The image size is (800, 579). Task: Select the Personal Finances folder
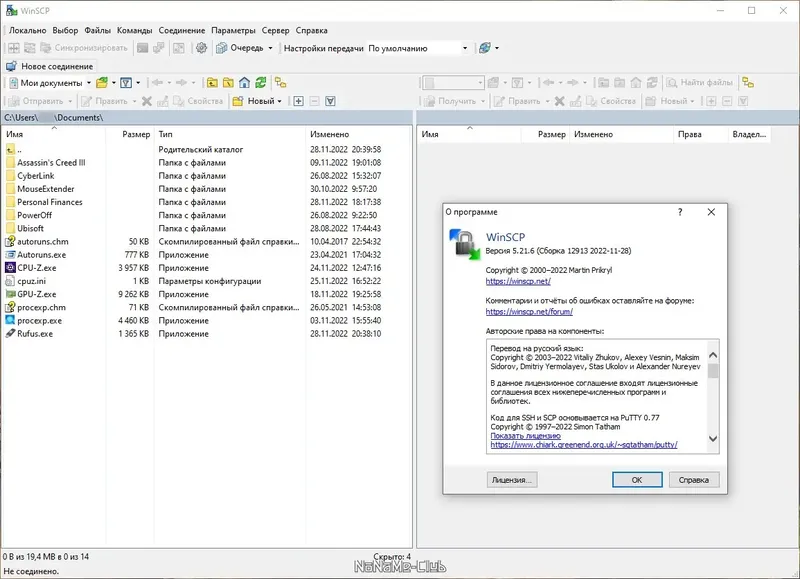(206, 203)
